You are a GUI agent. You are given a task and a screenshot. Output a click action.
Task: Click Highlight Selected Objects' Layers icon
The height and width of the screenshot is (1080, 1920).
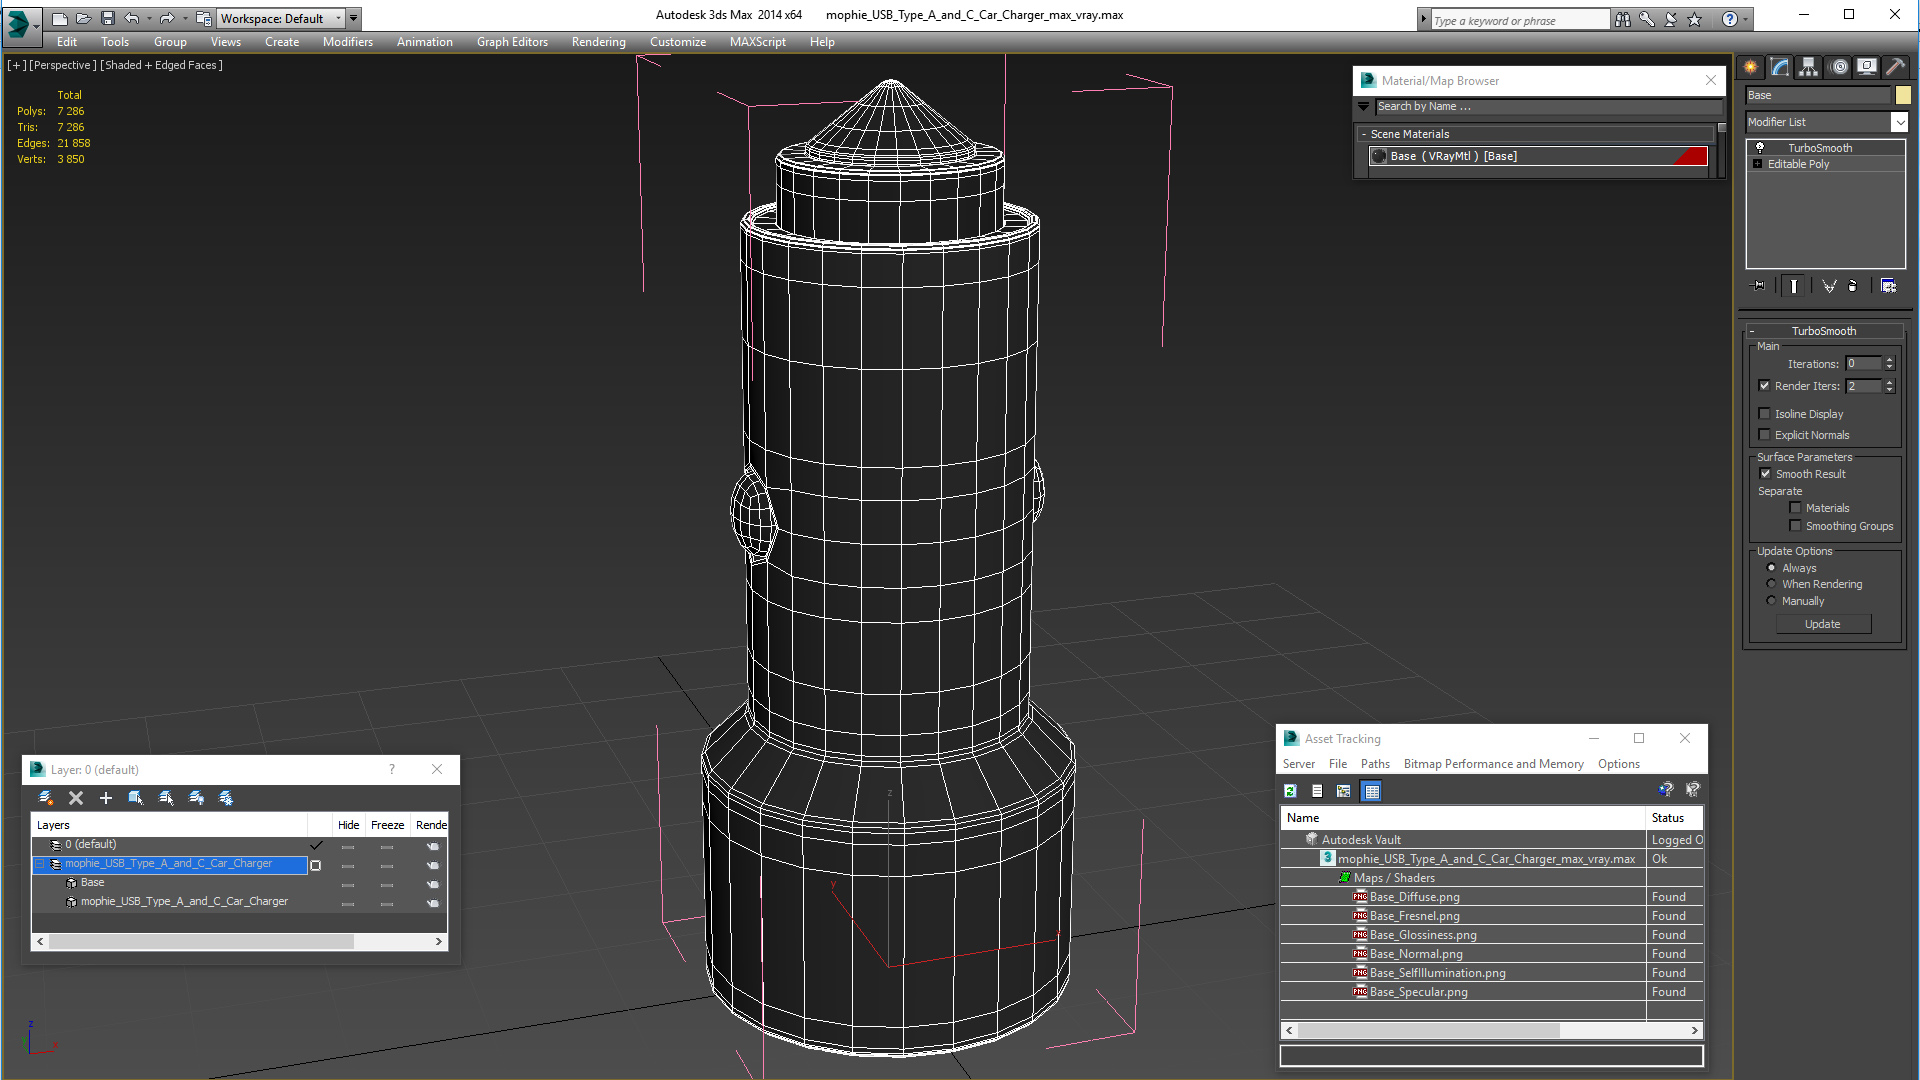pos(166,798)
